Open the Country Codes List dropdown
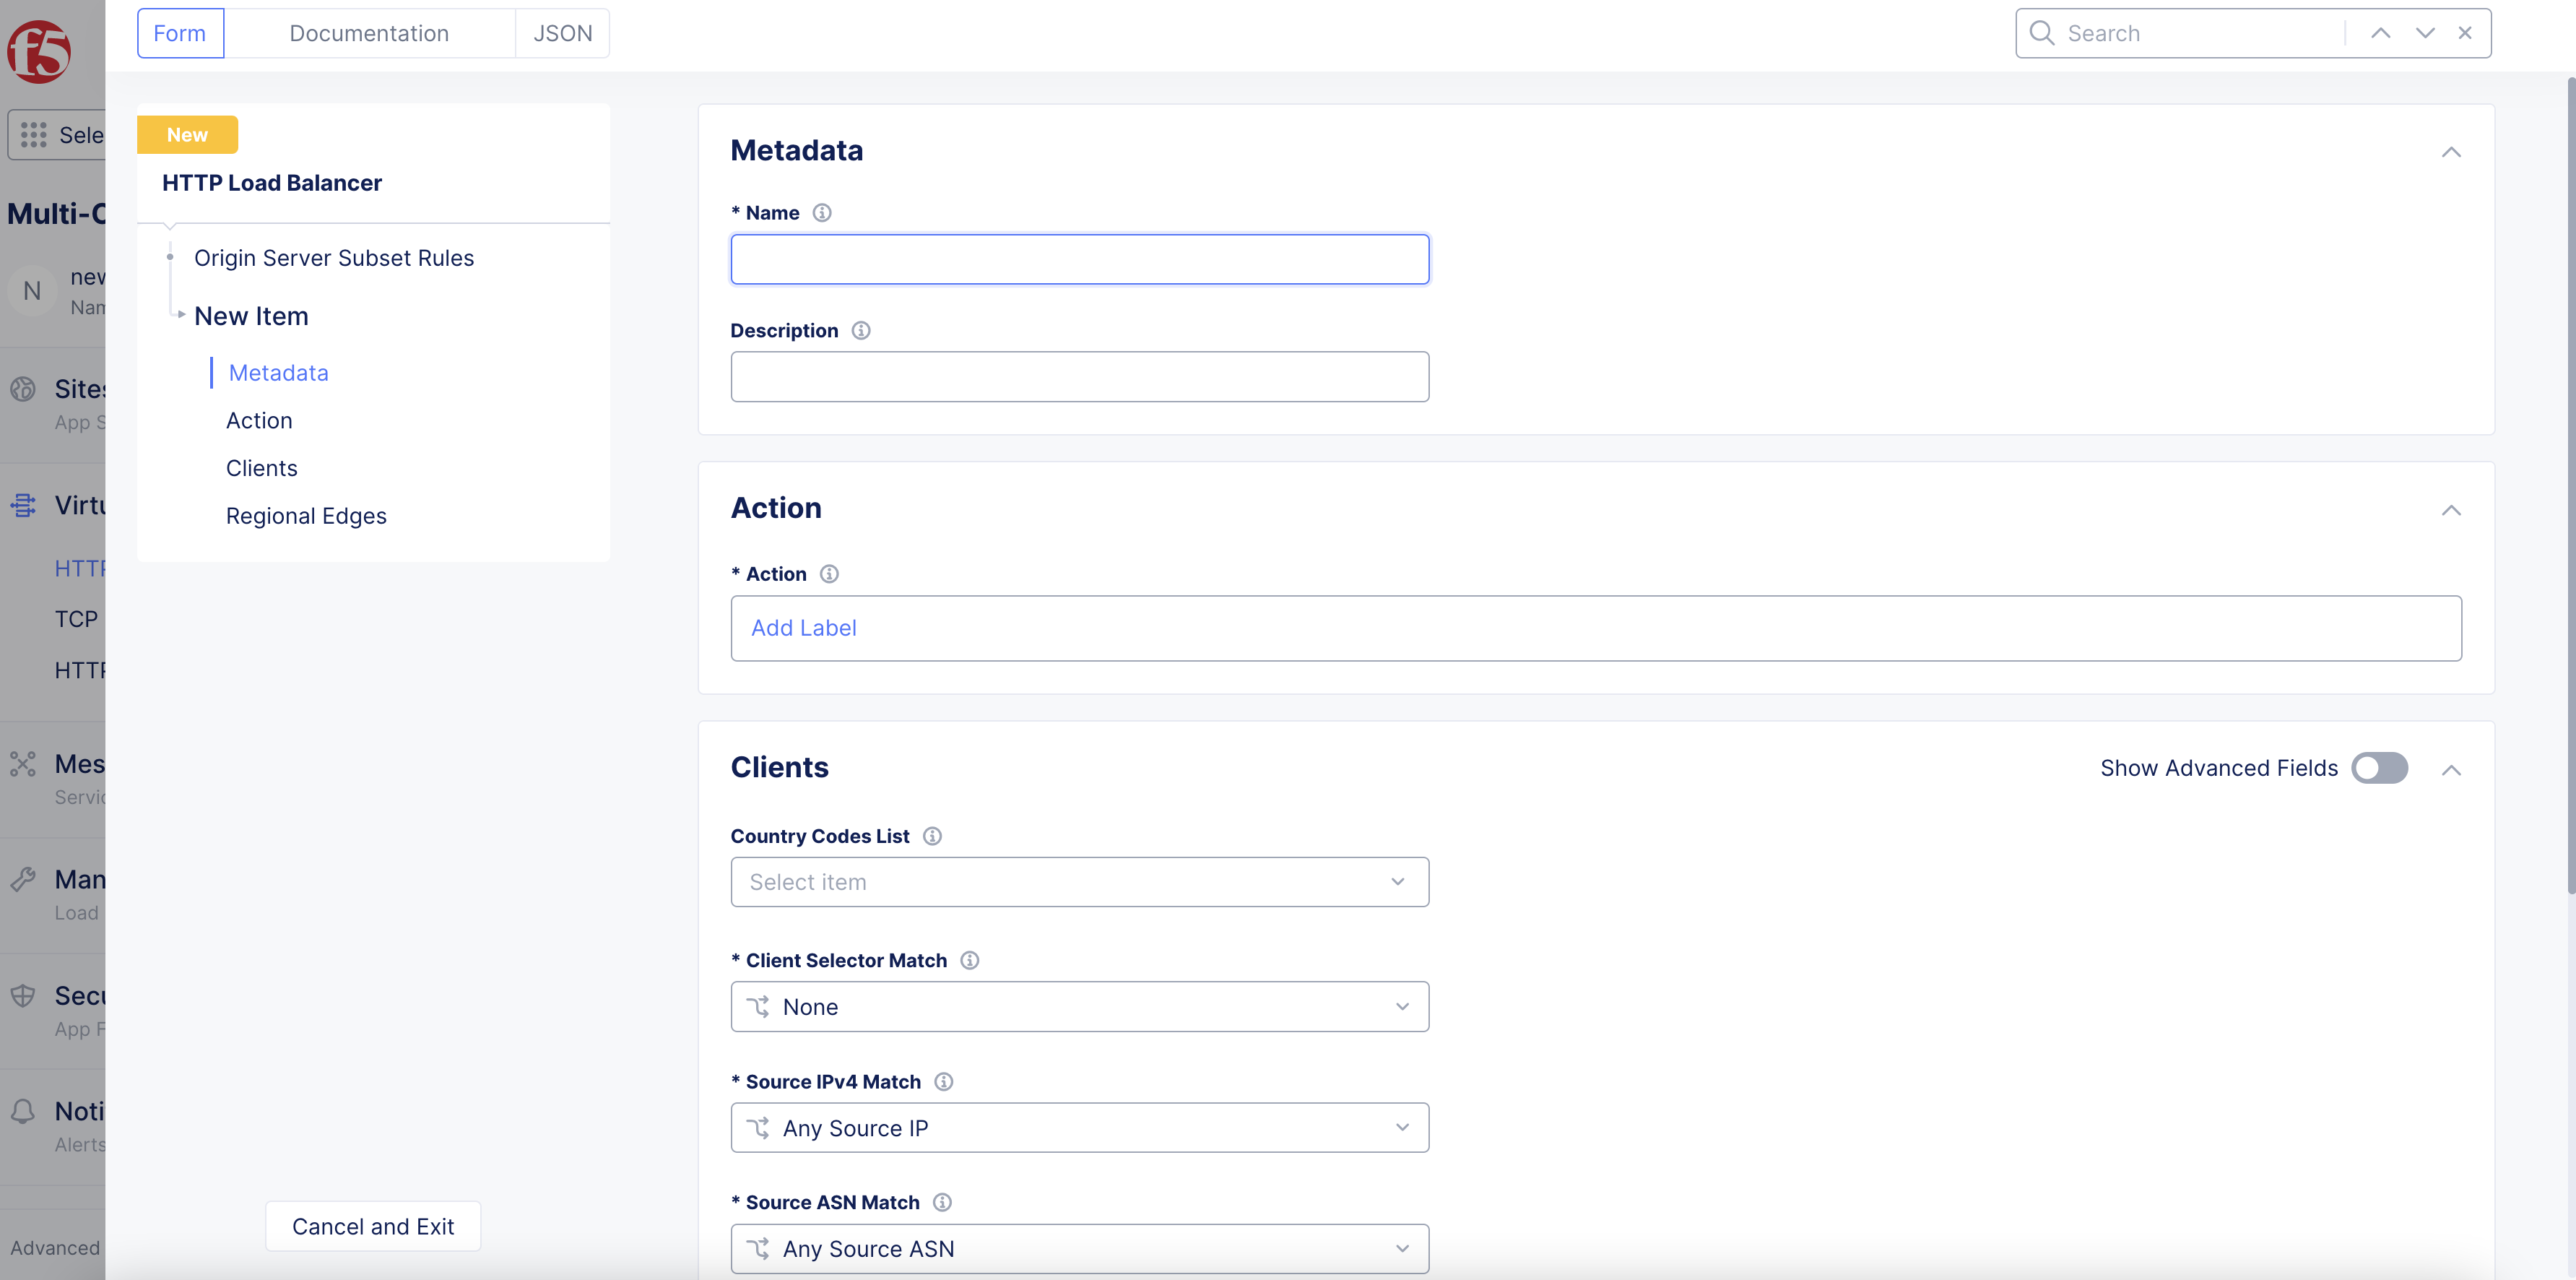This screenshot has width=2576, height=1280. pos(1079,882)
